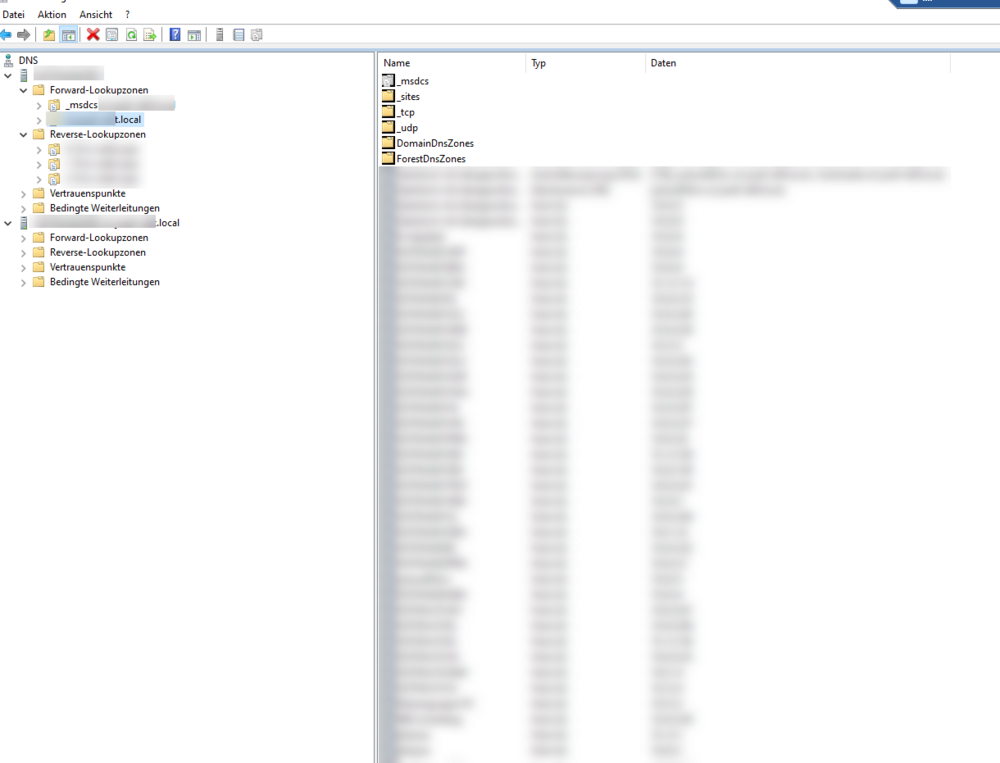This screenshot has height=763, width=1000.
Task: Click the Up One Level folder icon
Action: tap(49, 35)
